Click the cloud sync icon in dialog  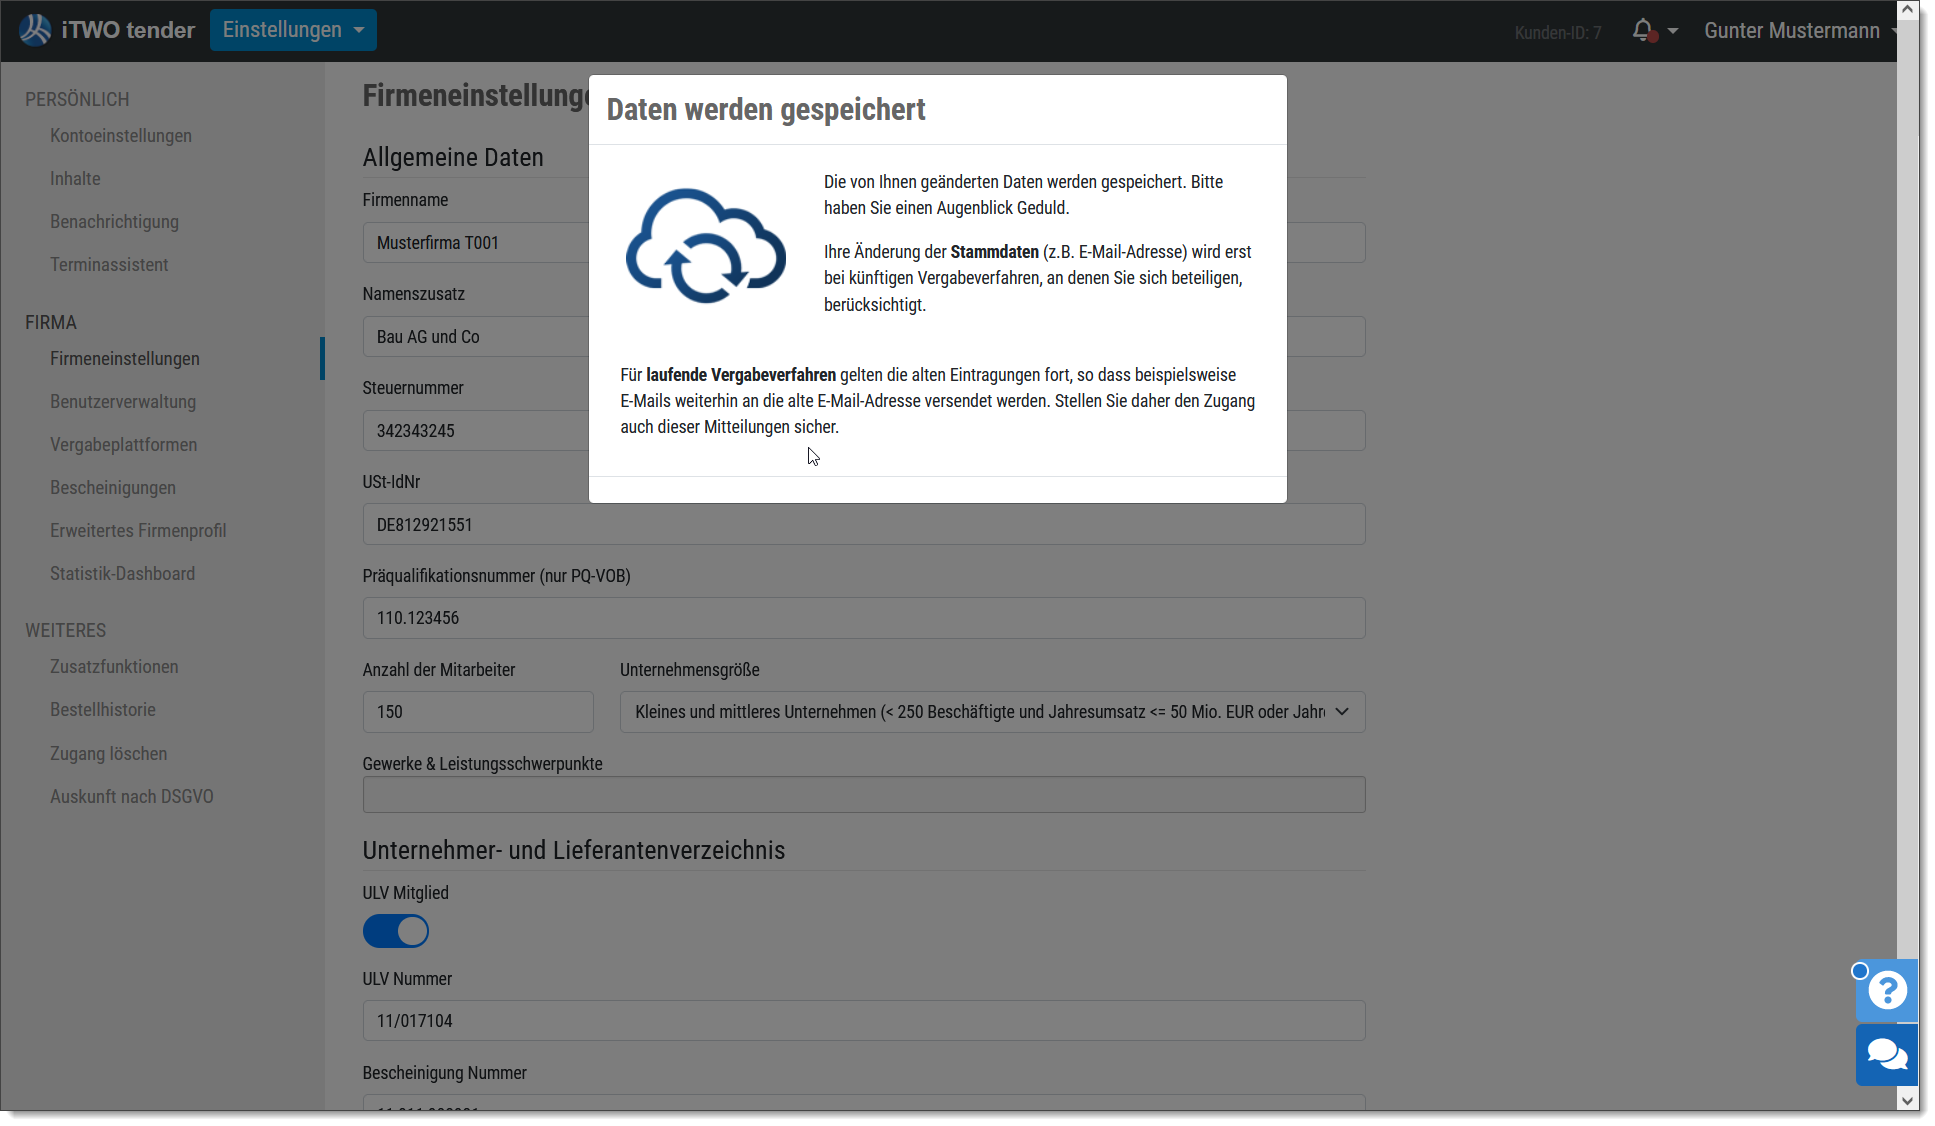click(706, 245)
